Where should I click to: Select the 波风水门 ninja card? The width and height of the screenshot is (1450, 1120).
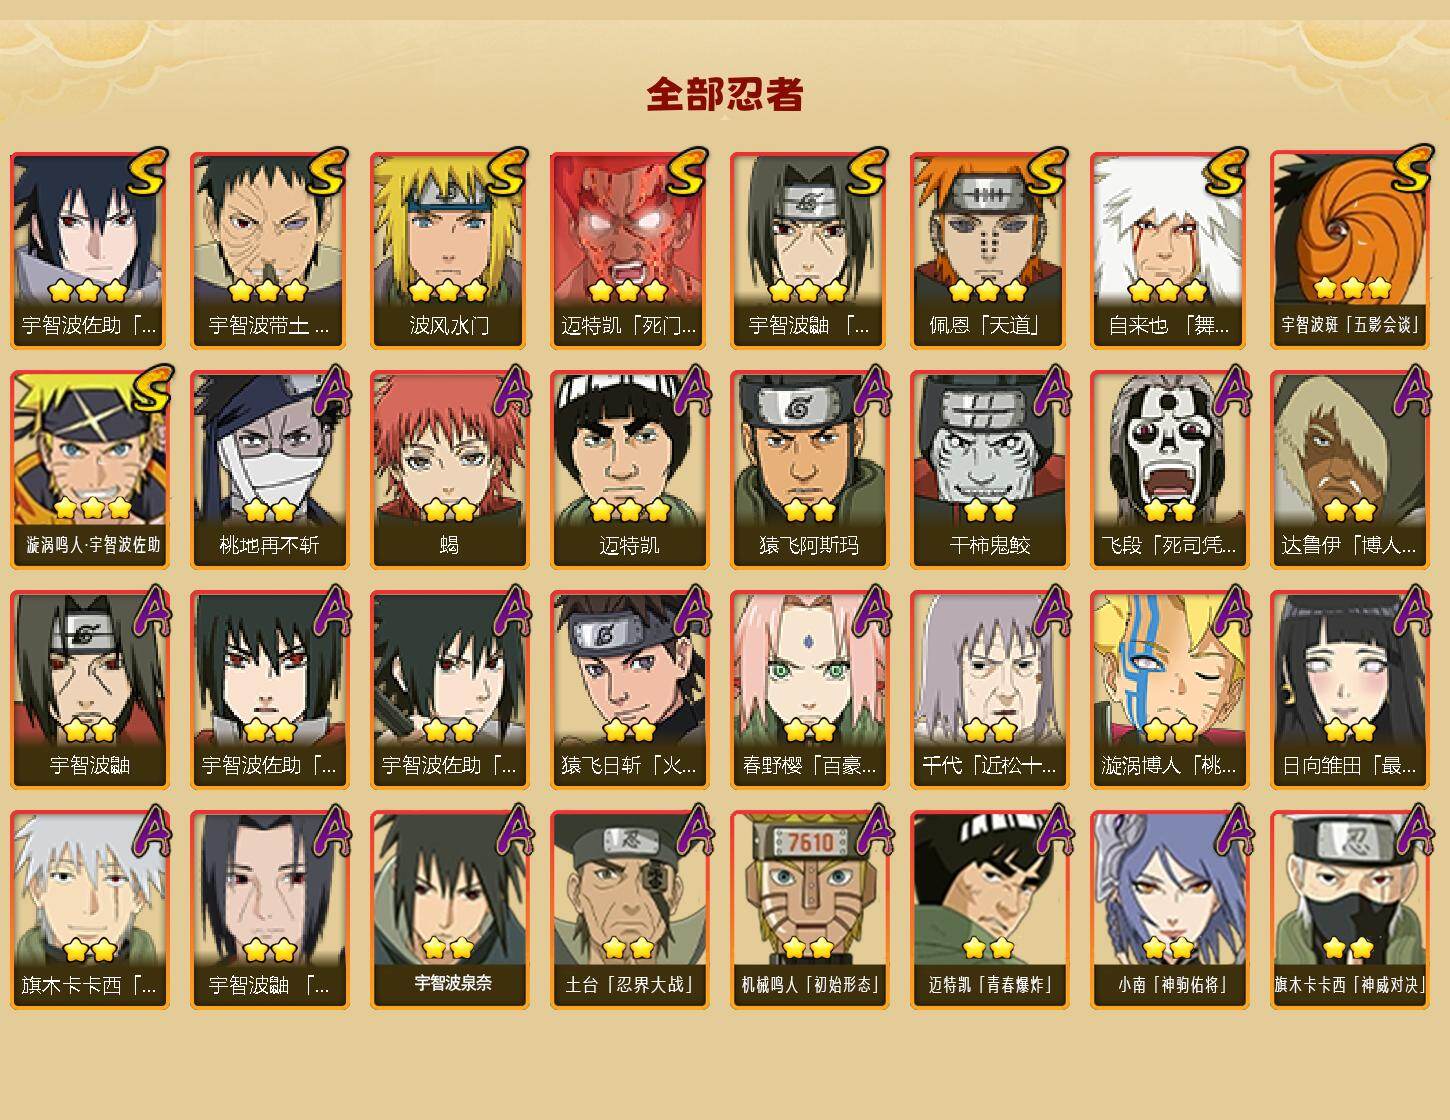point(449,250)
